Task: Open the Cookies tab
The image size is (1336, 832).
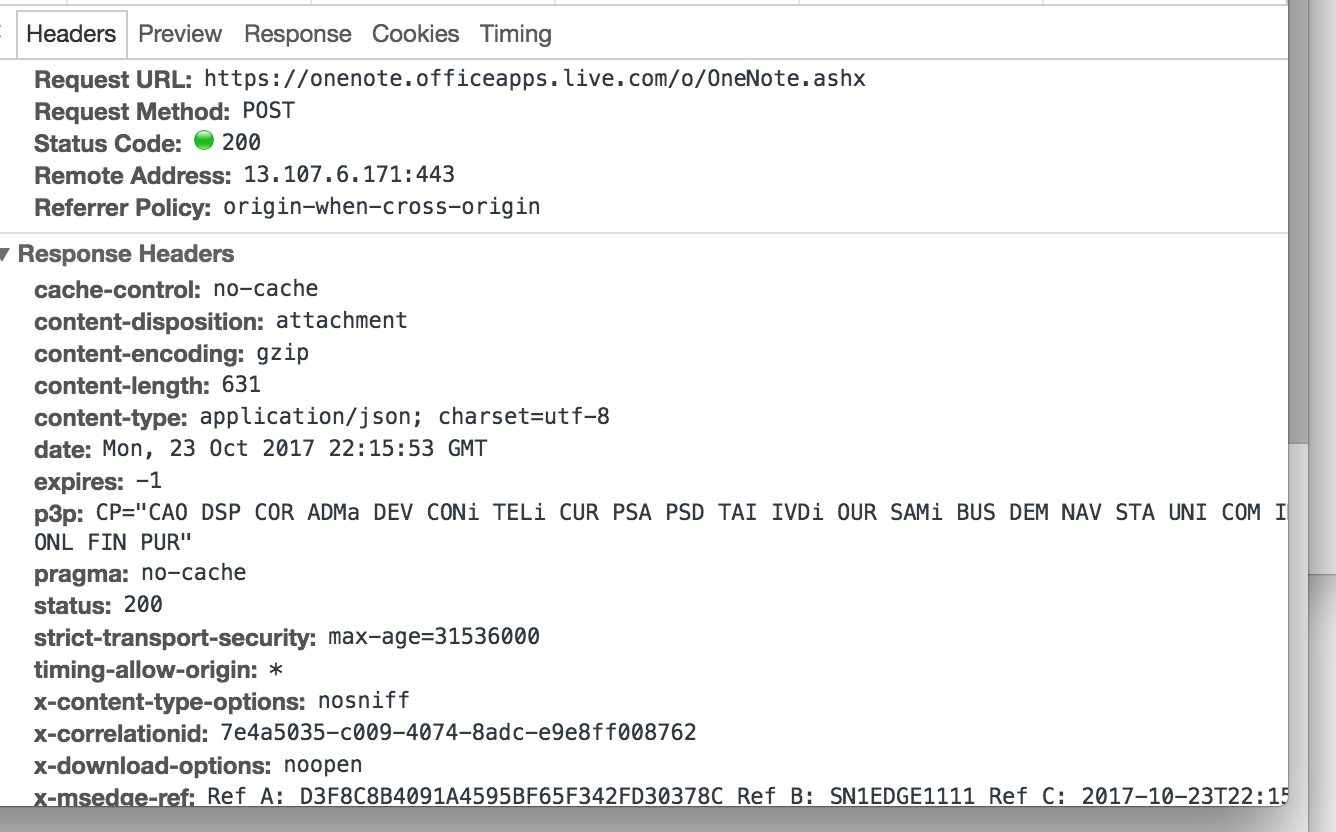Action: (x=415, y=34)
